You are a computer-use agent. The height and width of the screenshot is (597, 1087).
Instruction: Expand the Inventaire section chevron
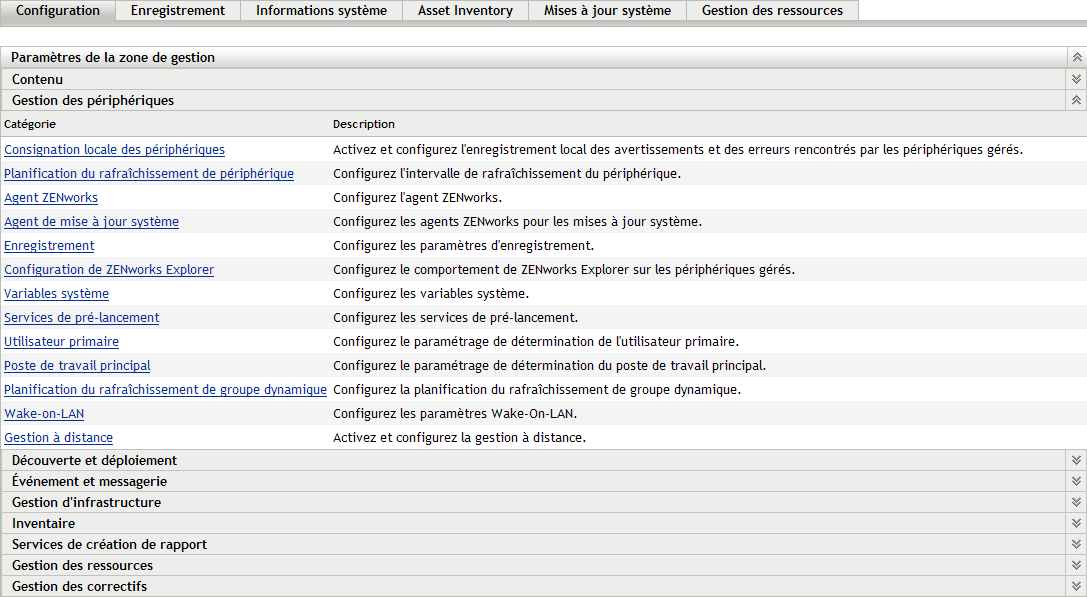point(1076,522)
